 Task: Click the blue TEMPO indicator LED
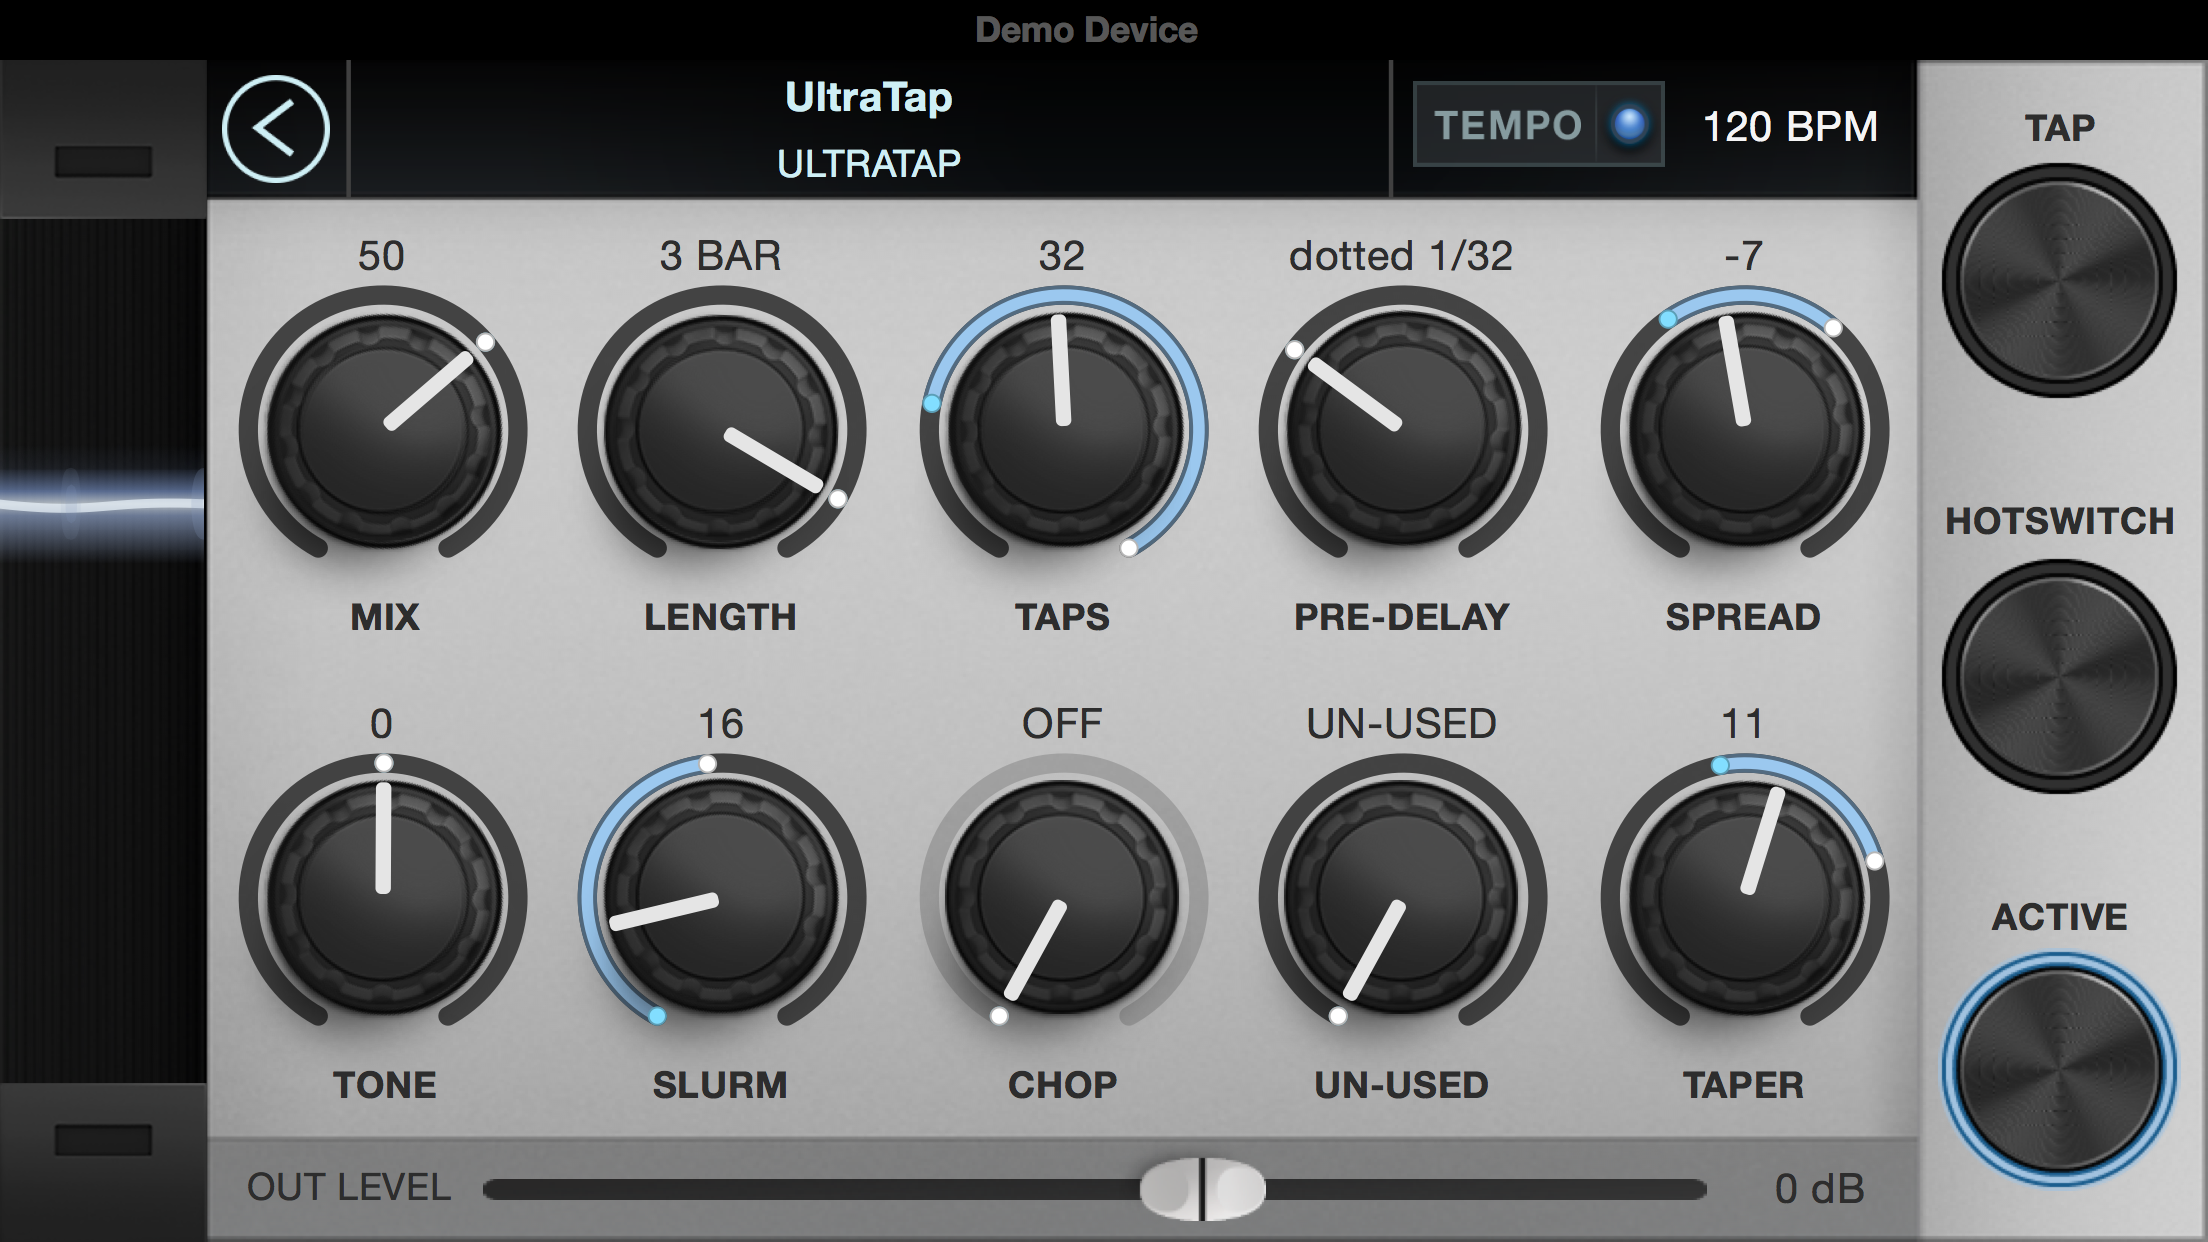pyautogui.click(x=1629, y=126)
